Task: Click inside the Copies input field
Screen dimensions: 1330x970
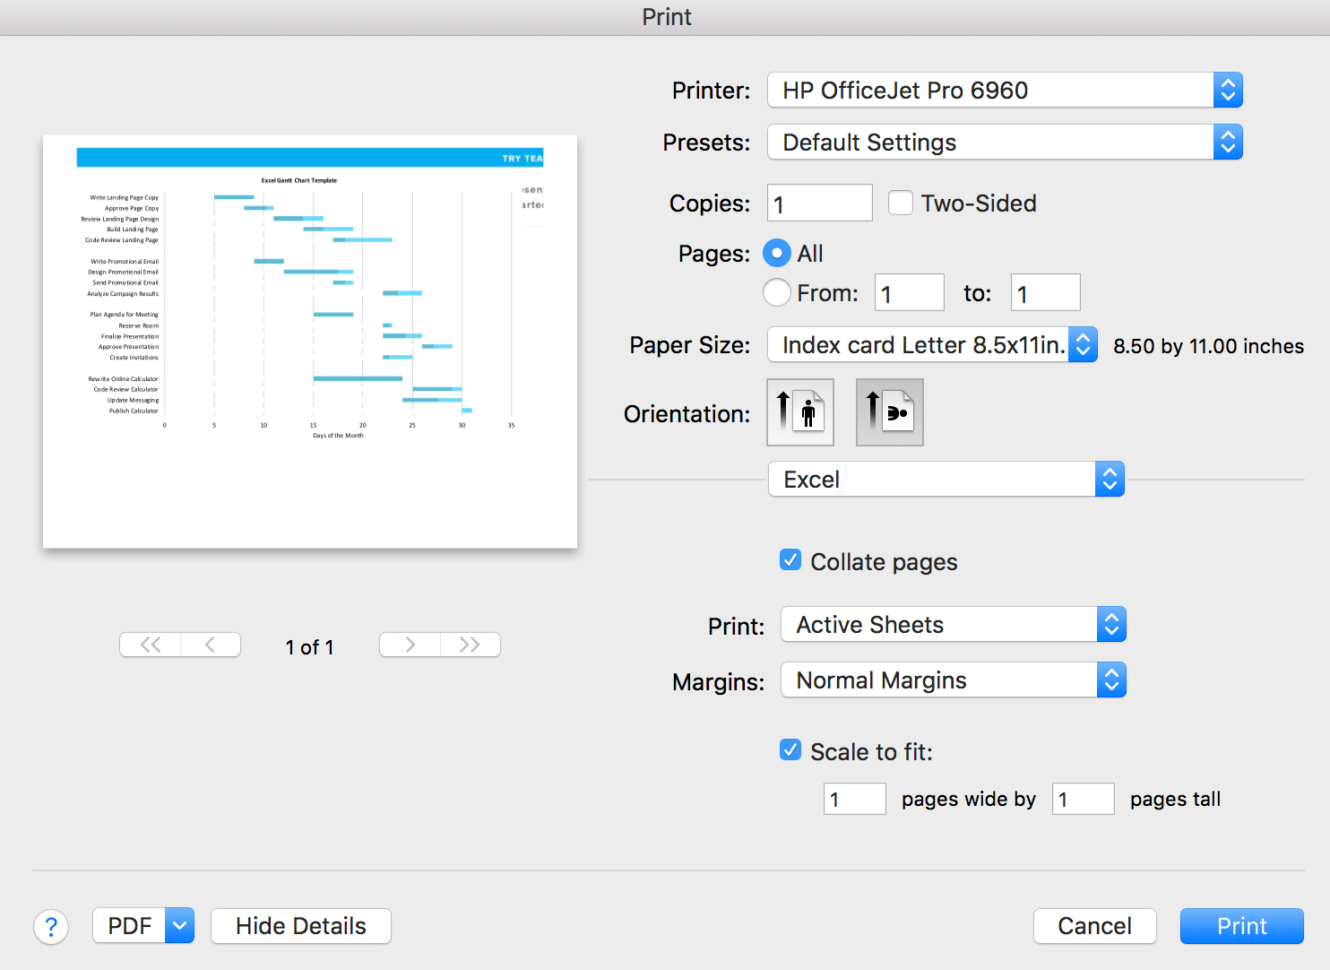Action: pos(819,202)
